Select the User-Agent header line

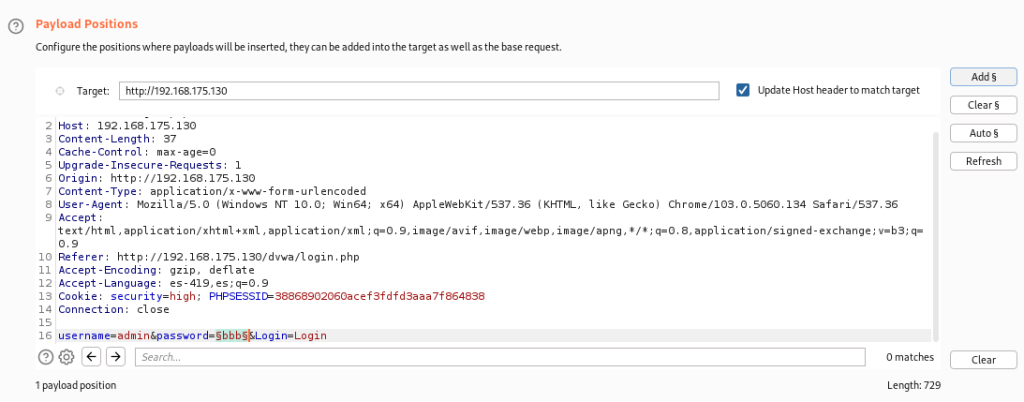coord(400,203)
